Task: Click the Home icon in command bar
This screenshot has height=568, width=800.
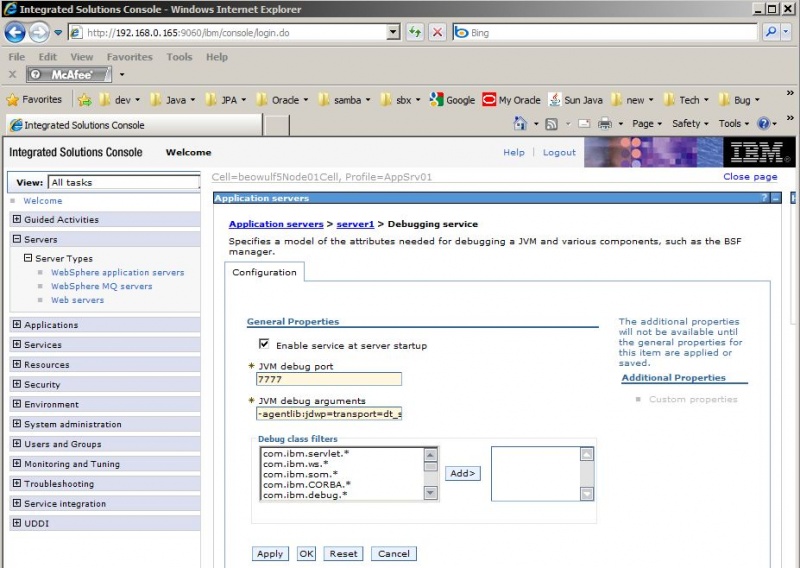Action: [x=520, y=124]
